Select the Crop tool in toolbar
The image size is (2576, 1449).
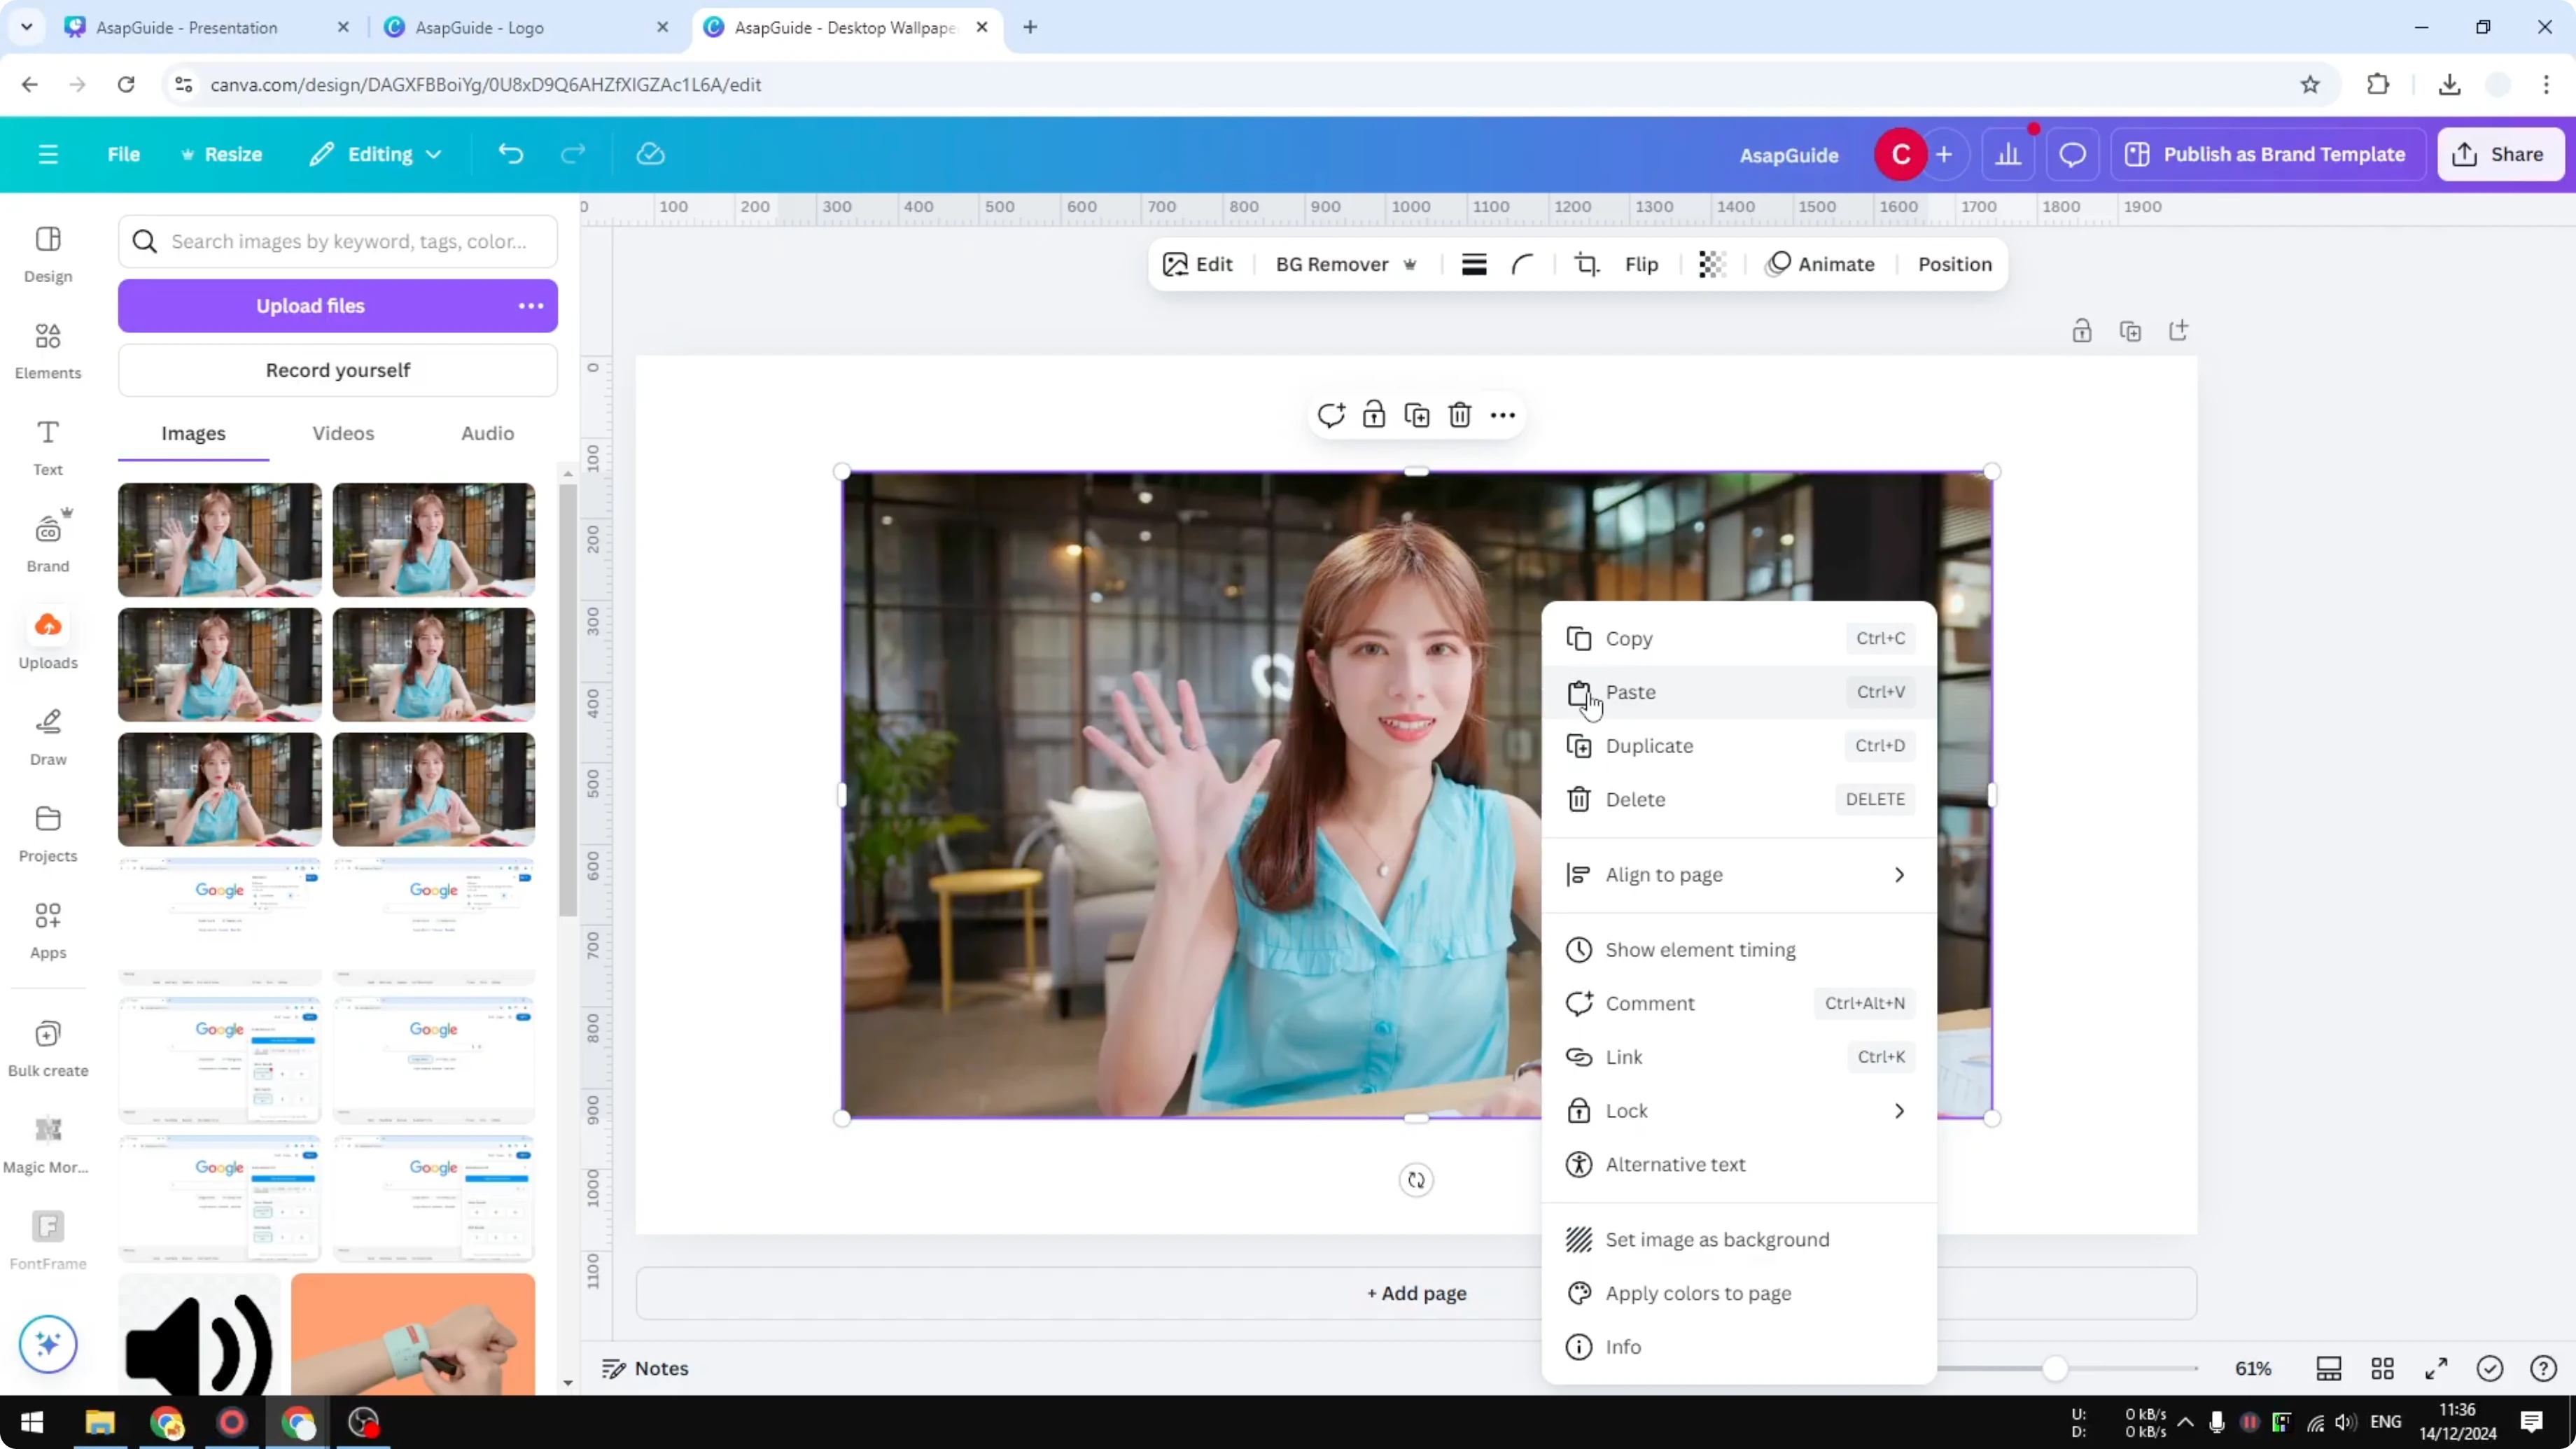1587,264
